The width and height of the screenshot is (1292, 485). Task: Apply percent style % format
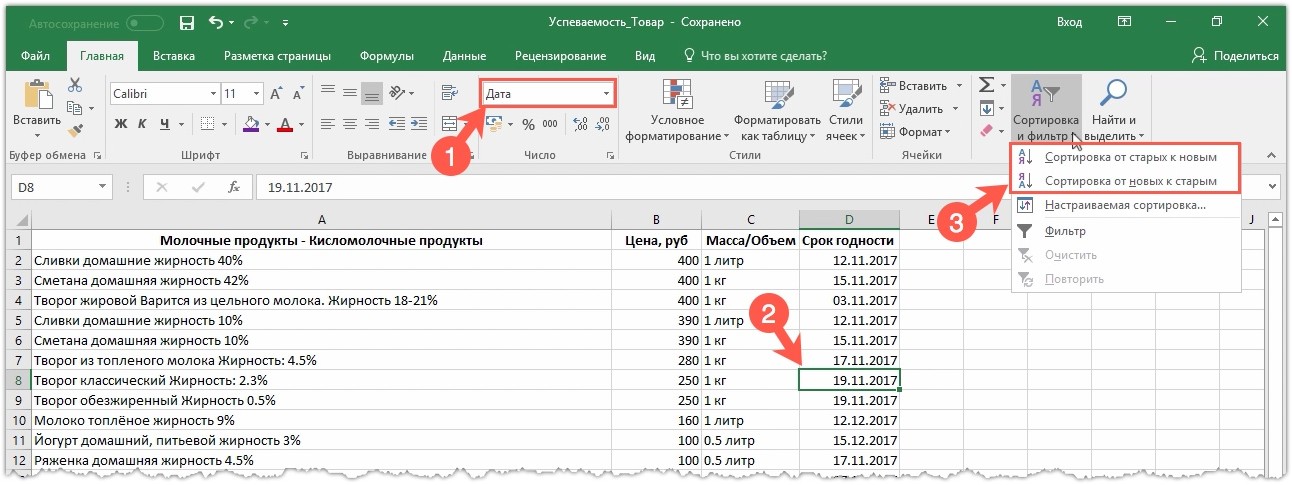point(527,124)
